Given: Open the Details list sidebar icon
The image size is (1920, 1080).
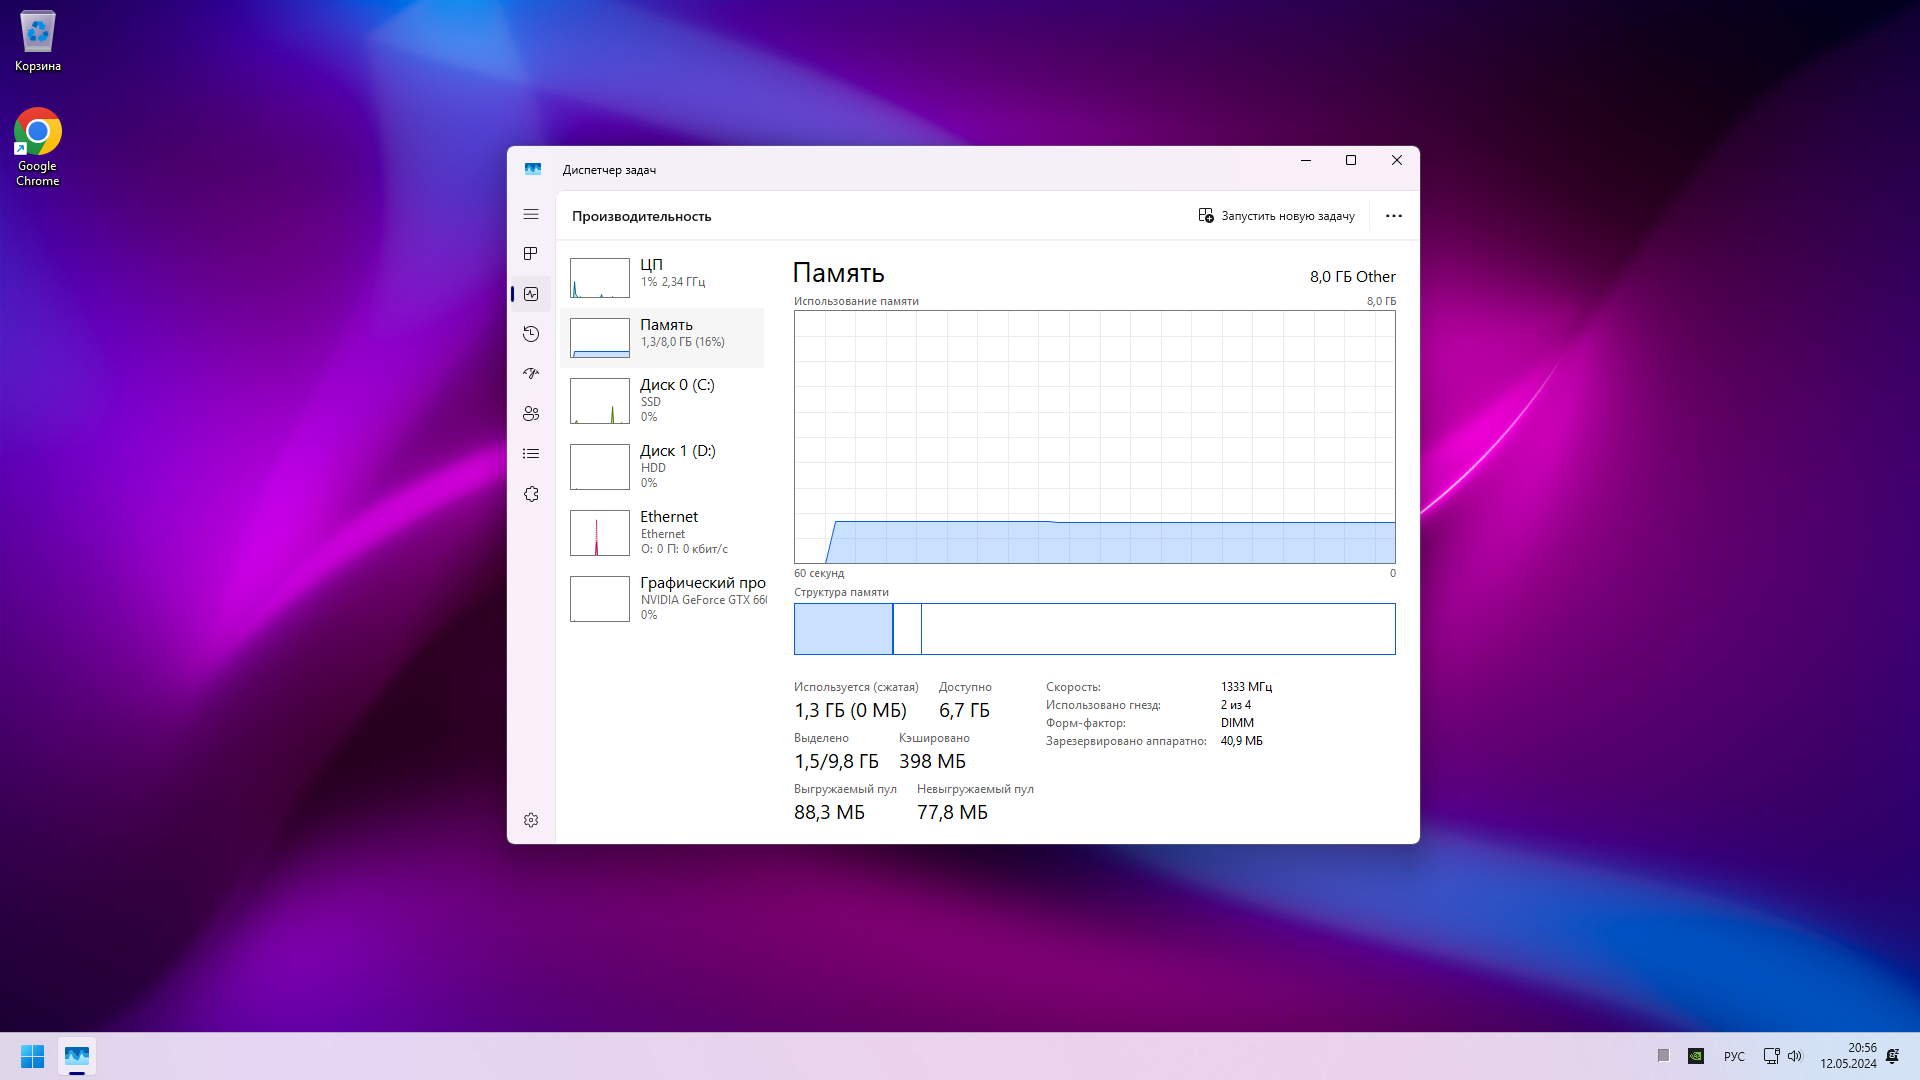Looking at the screenshot, I should 531,454.
